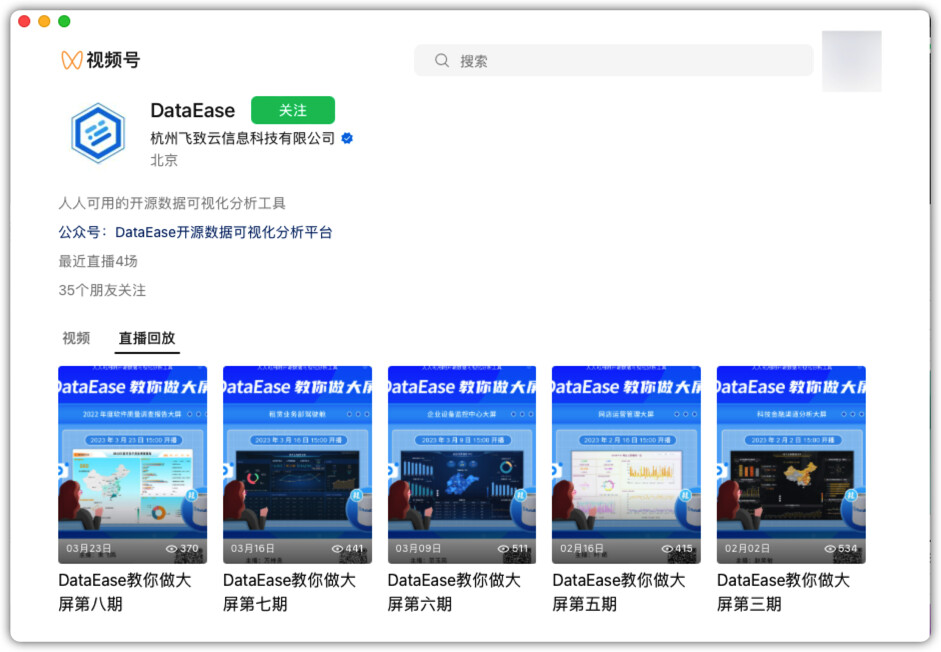Open the DataEase hexagonal profile avatar
The height and width of the screenshot is (652, 941).
pos(97,132)
